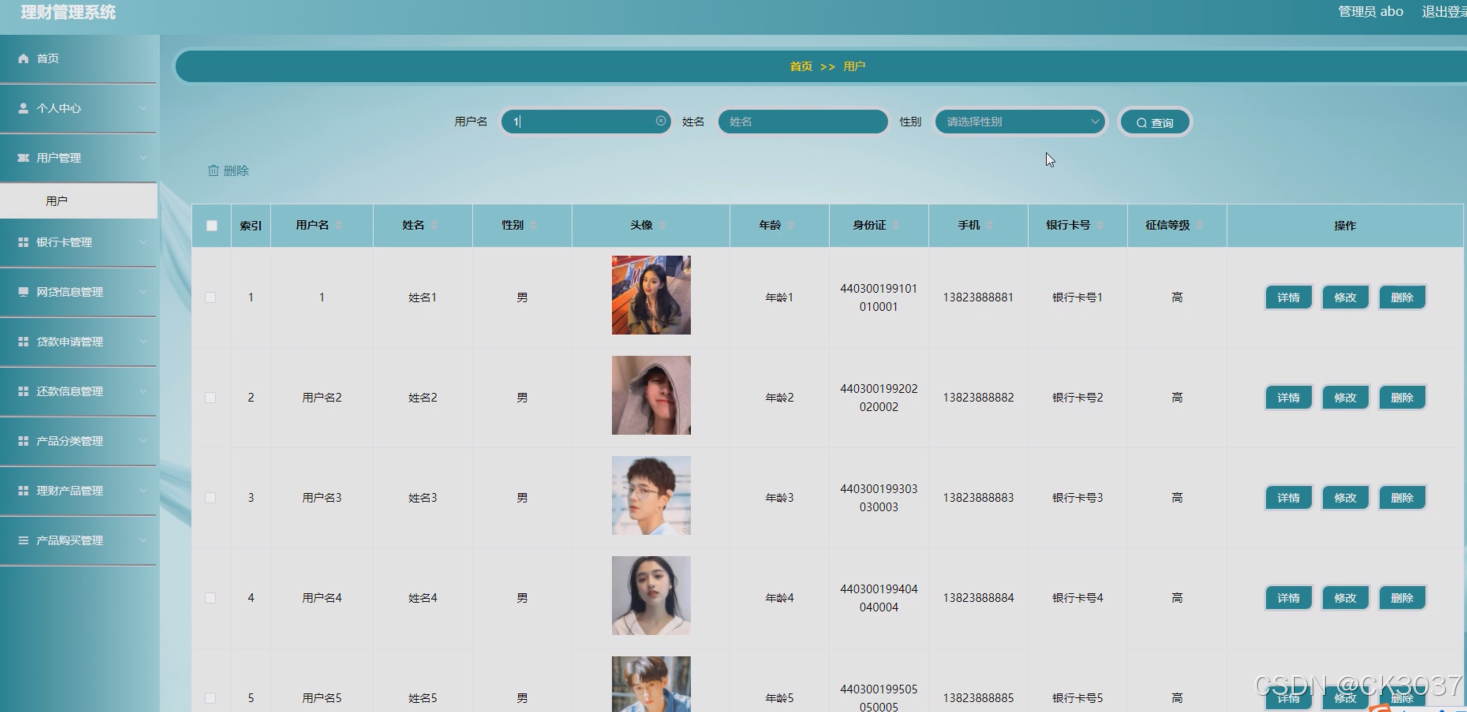Clear the 用户名 search field with the X icon
Image resolution: width=1467 pixels, height=712 pixels.
click(x=661, y=121)
